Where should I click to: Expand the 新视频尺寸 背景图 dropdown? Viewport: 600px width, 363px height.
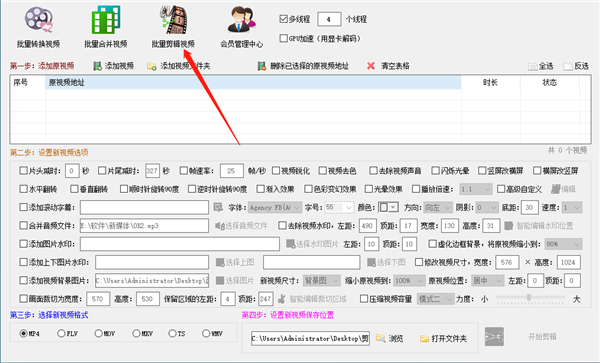pos(321,281)
